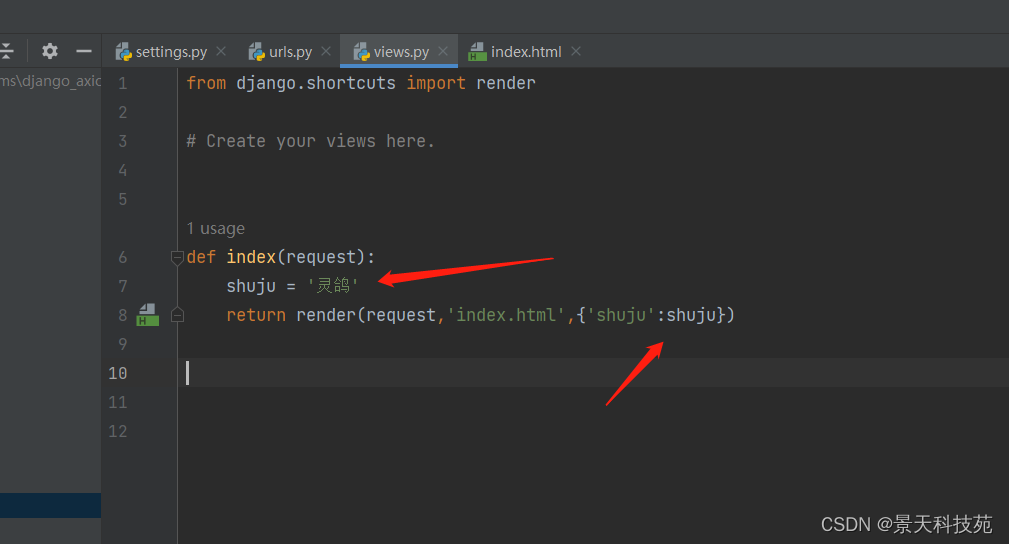1009x544 pixels.
Task: Click the 'def' keyword on line 6
Action: [201, 257]
